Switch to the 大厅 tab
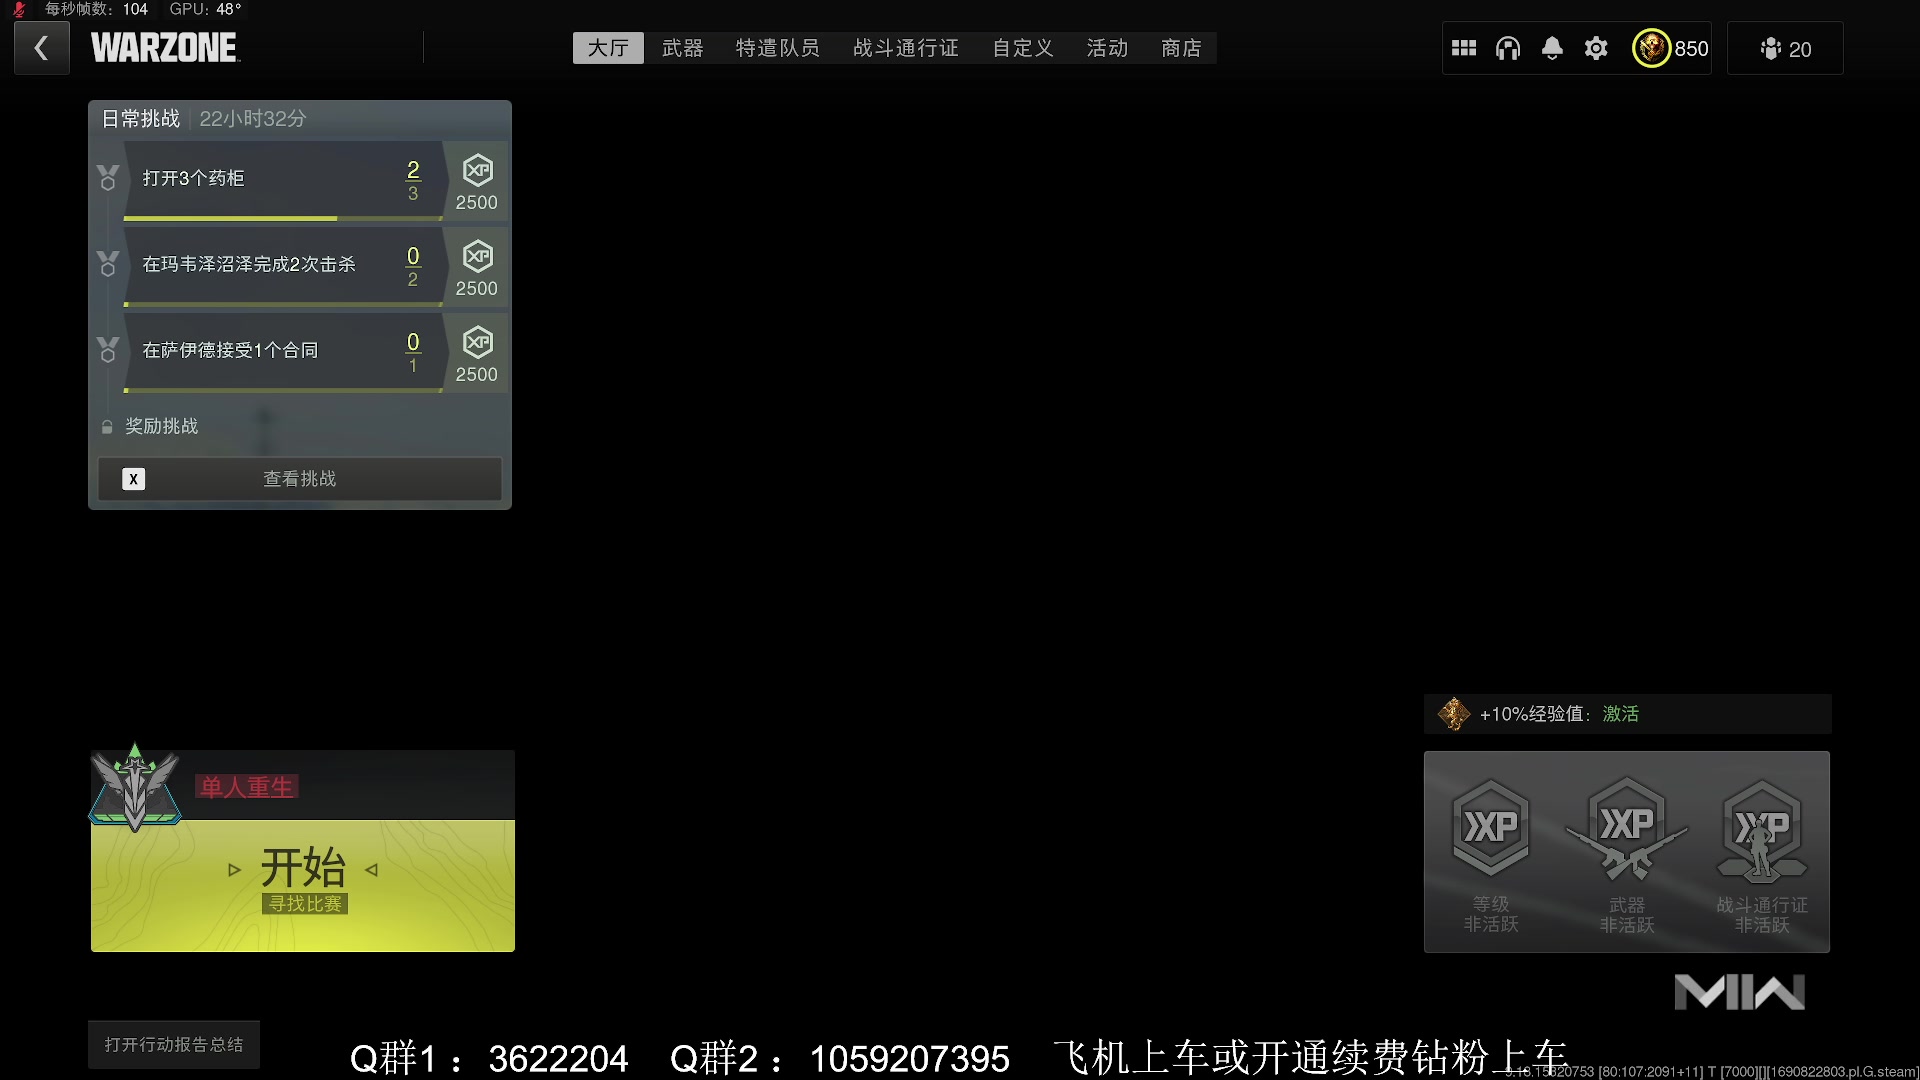This screenshot has height=1080, width=1920. pyautogui.click(x=608, y=48)
